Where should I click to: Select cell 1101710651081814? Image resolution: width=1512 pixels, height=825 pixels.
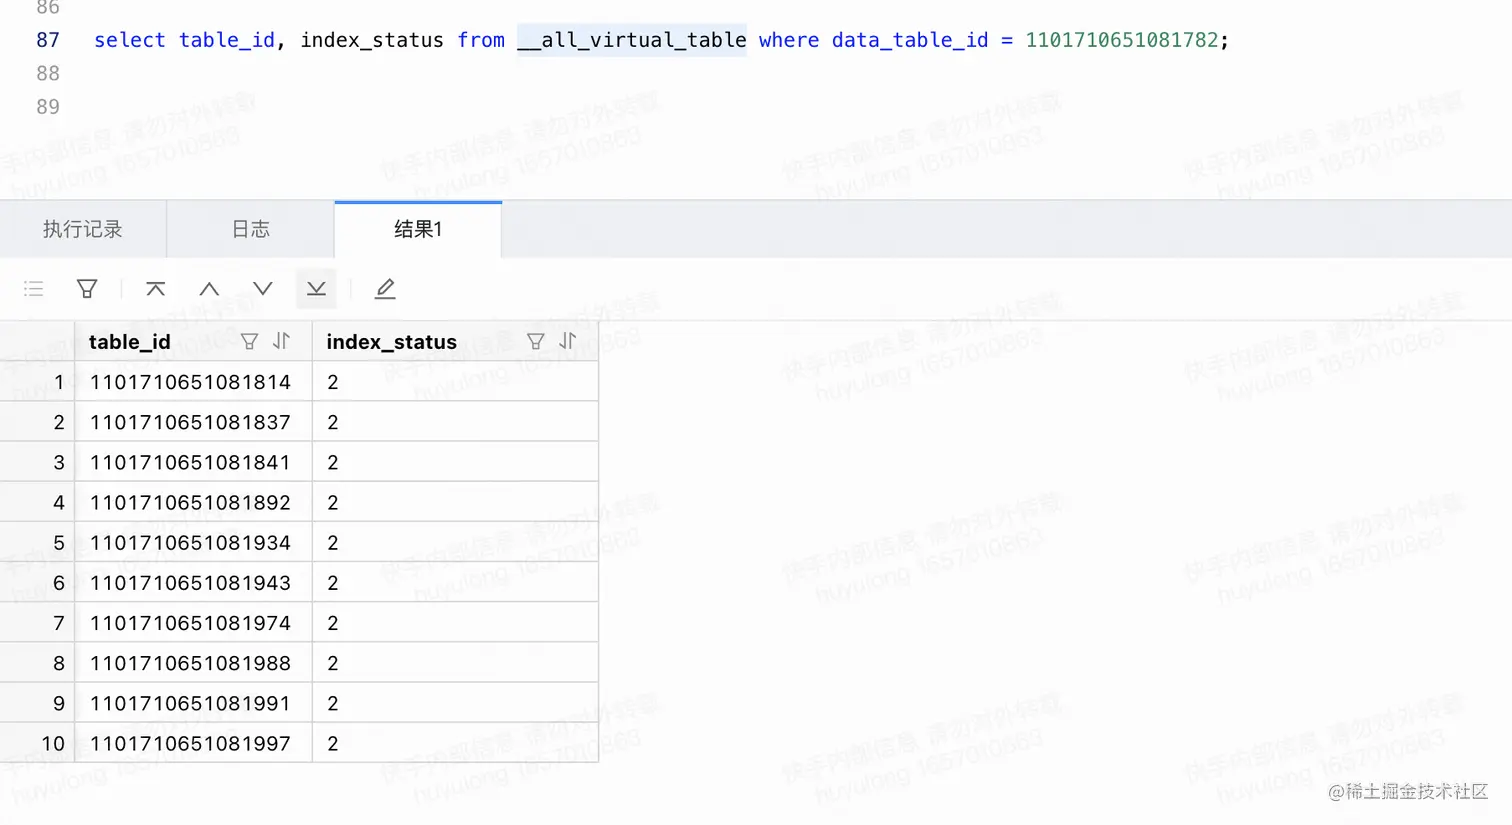click(x=193, y=382)
